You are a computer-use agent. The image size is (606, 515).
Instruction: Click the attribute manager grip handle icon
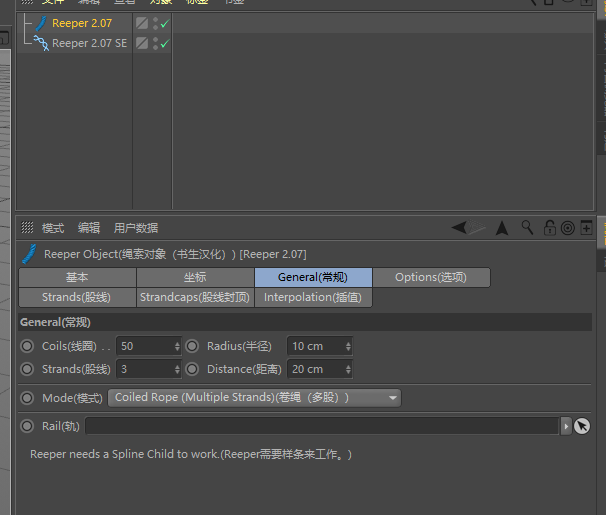click(x=27, y=228)
